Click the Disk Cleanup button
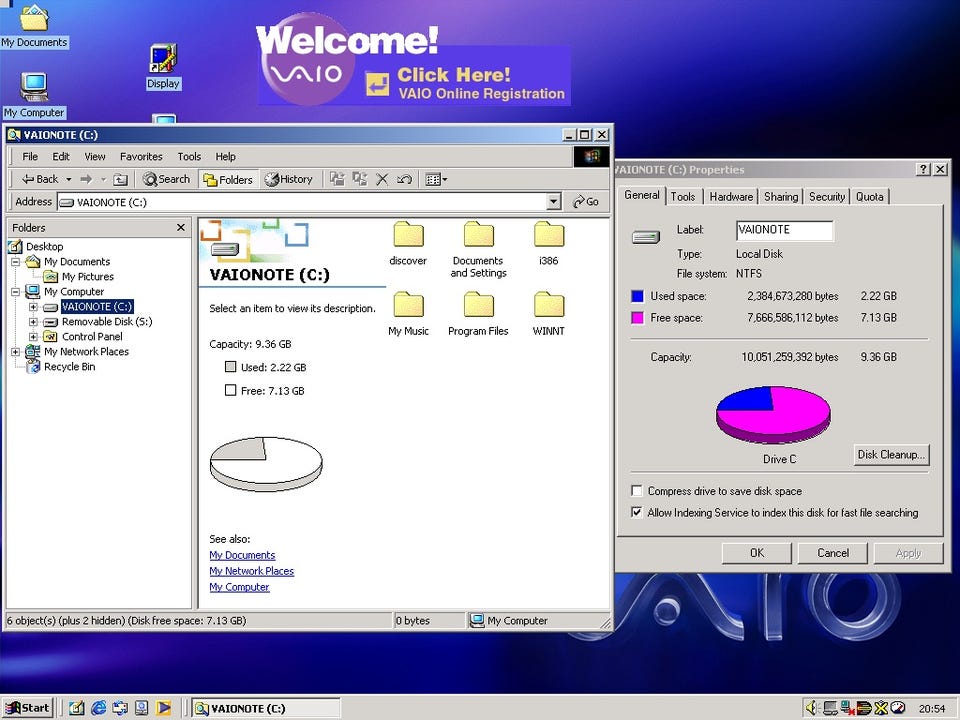Image resolution: width=960 pixels, height=720 pixels. [x=891, y=455]
